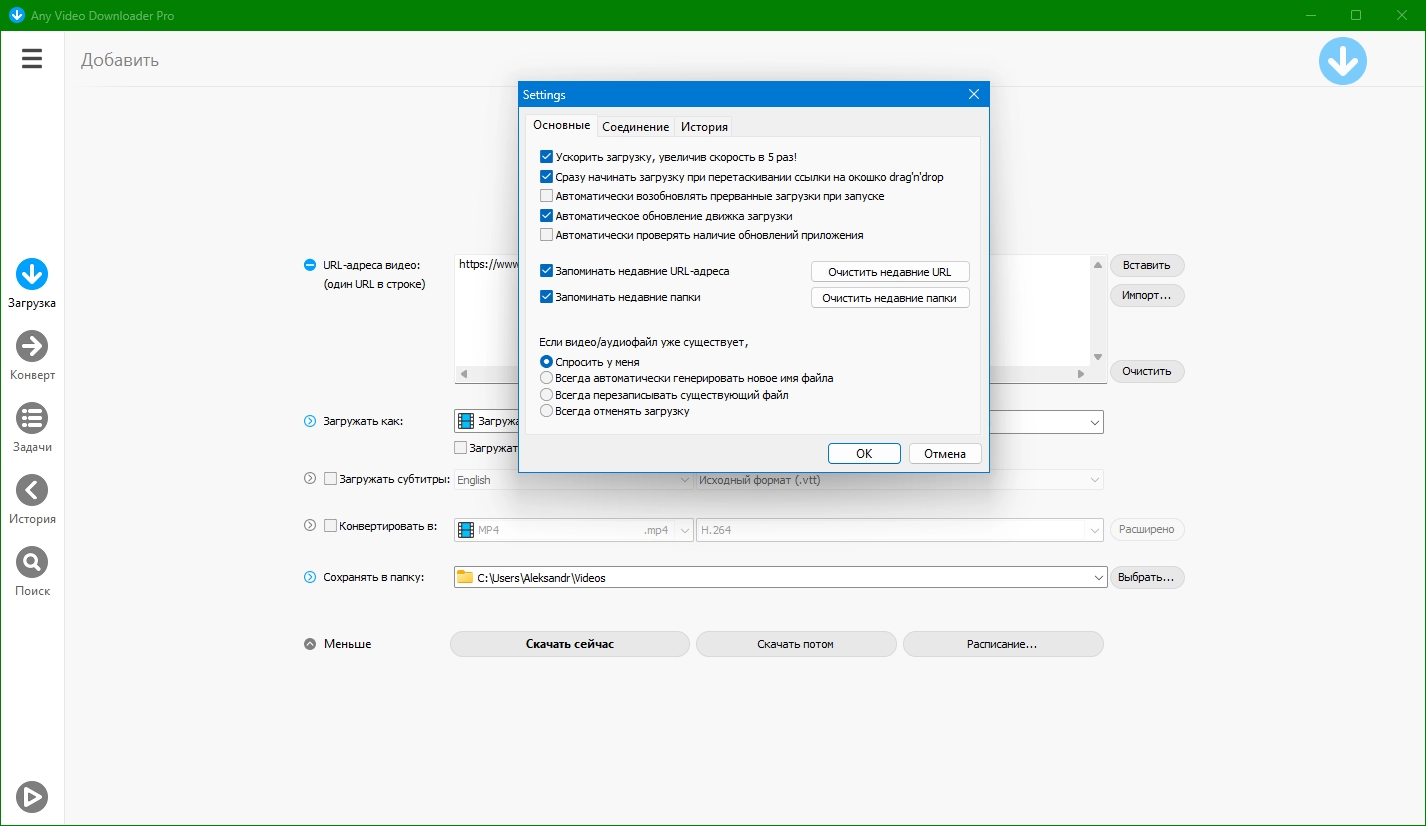Click the Расписание... schedule button
Image resolution: width=1426 pixels, height=826 pixels.
1003,644
